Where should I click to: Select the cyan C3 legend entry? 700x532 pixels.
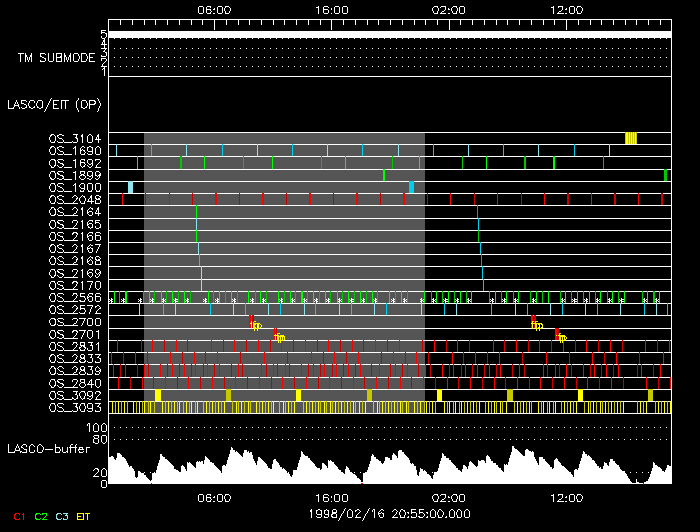62,516
